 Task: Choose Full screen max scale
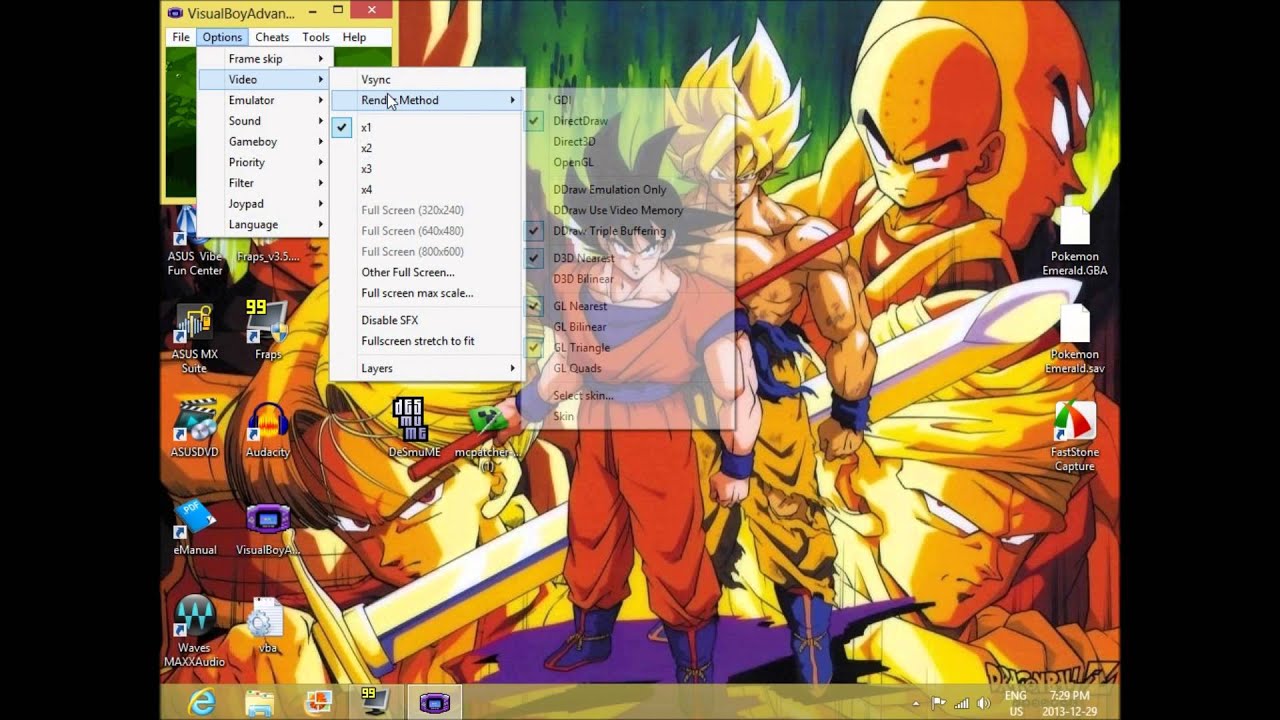click(x=427, y=293)
